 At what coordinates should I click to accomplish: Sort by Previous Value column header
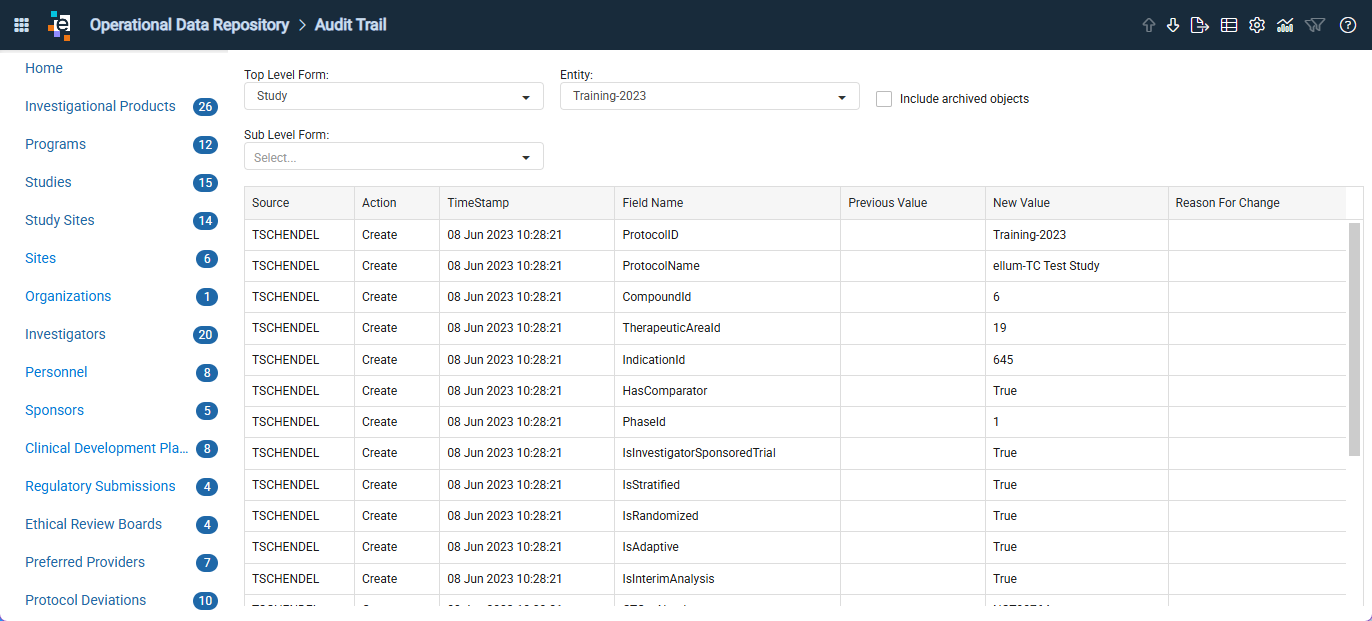point(913,203)
